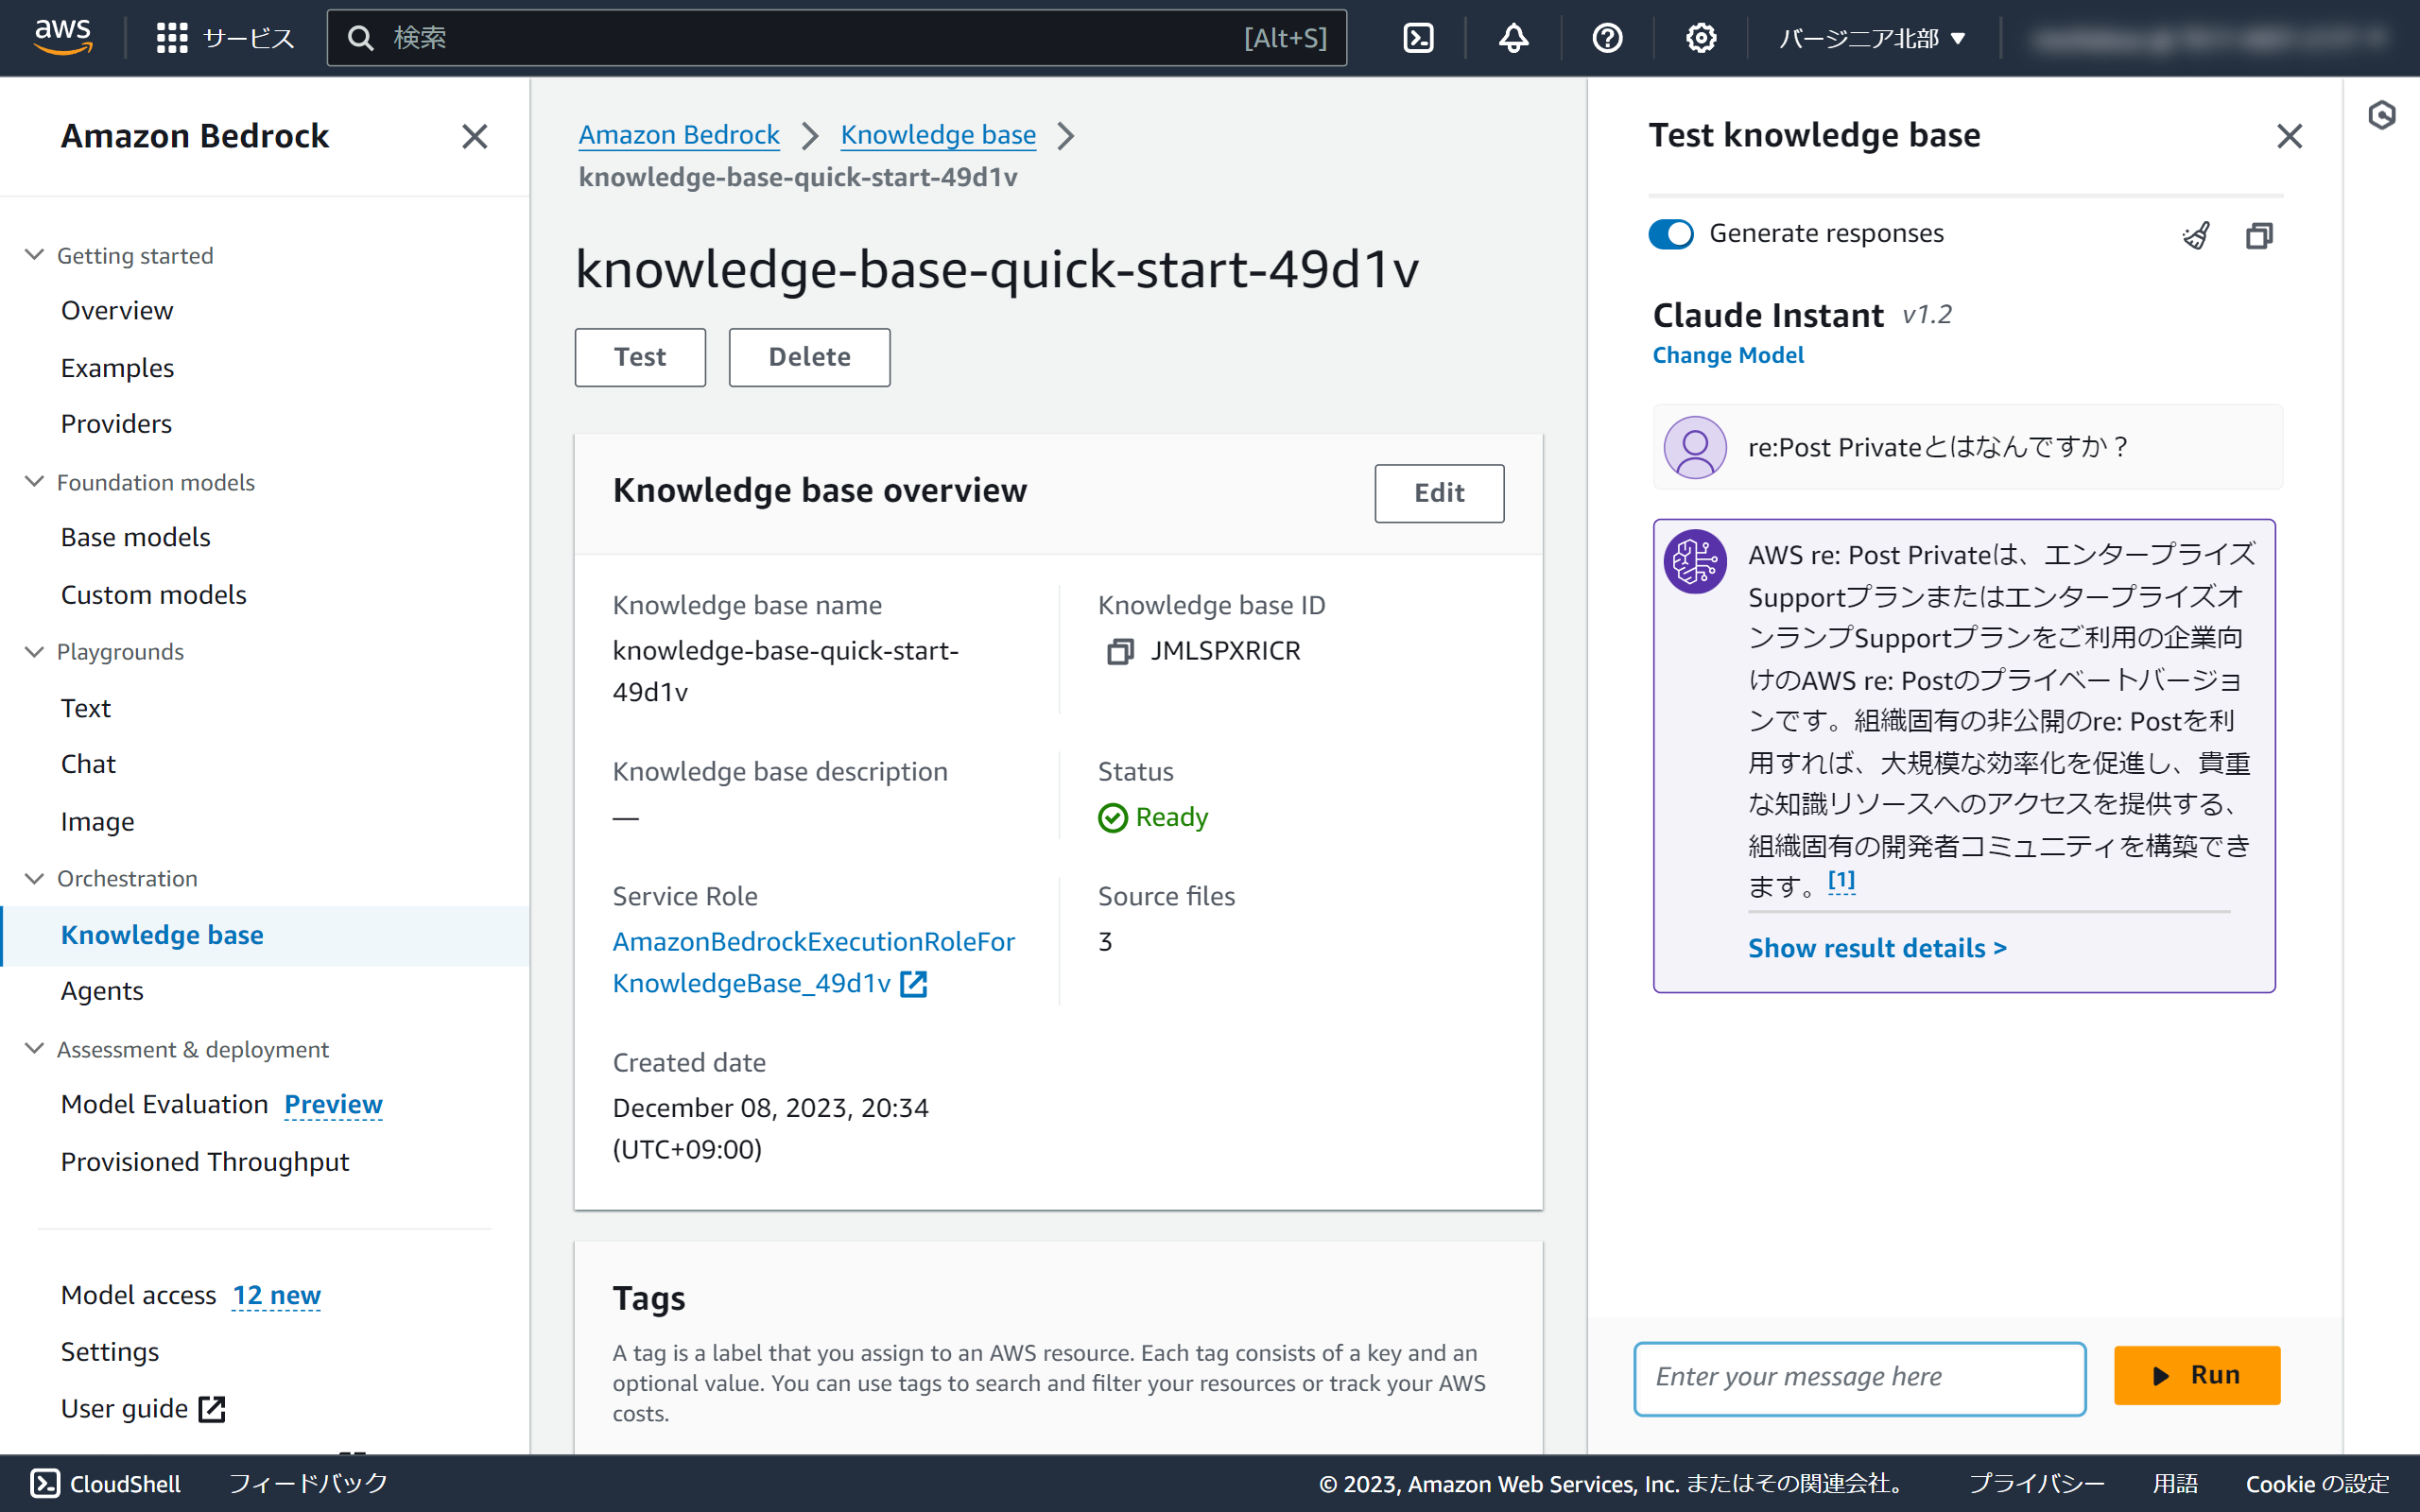Open the notifications bell icon
Image resolution: width=2420 pixels, height=1512 pixels.
pos(1513,38)
